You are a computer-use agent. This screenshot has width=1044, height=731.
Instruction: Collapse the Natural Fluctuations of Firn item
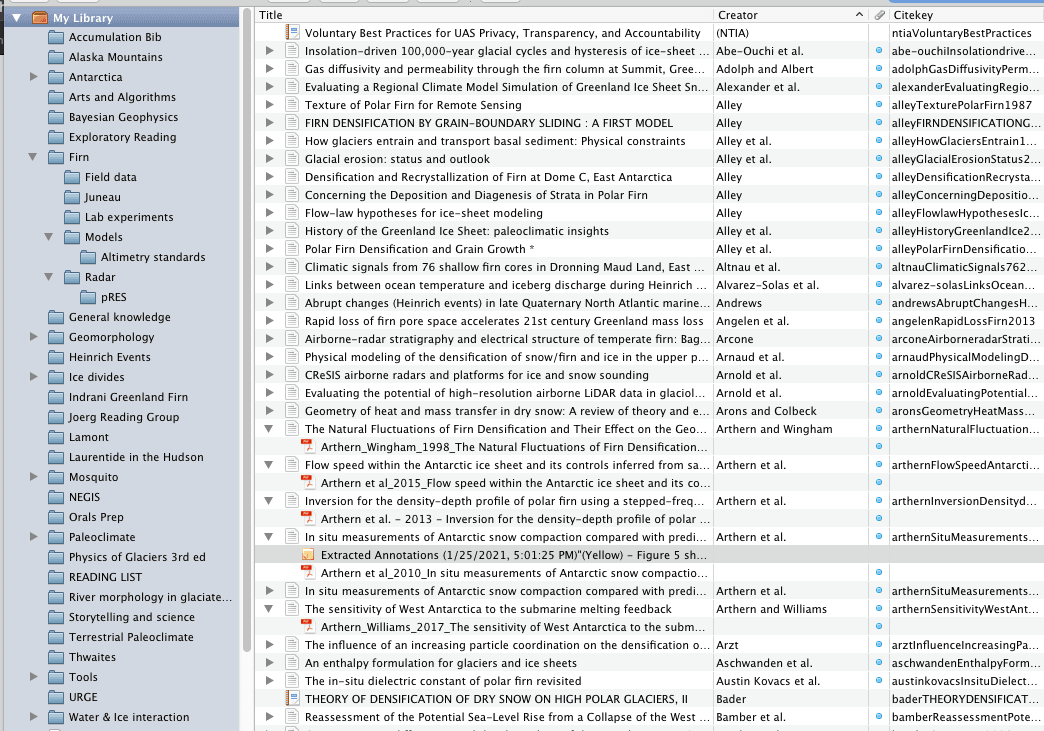tap(269, 429)
